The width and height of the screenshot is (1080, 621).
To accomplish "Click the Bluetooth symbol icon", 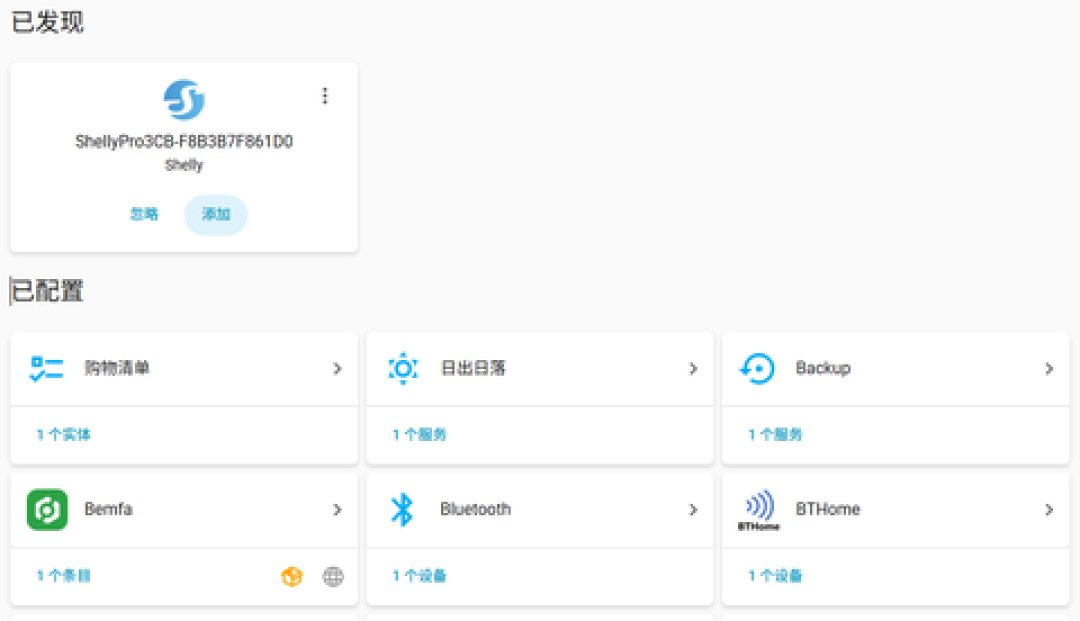I will (402, 509).
